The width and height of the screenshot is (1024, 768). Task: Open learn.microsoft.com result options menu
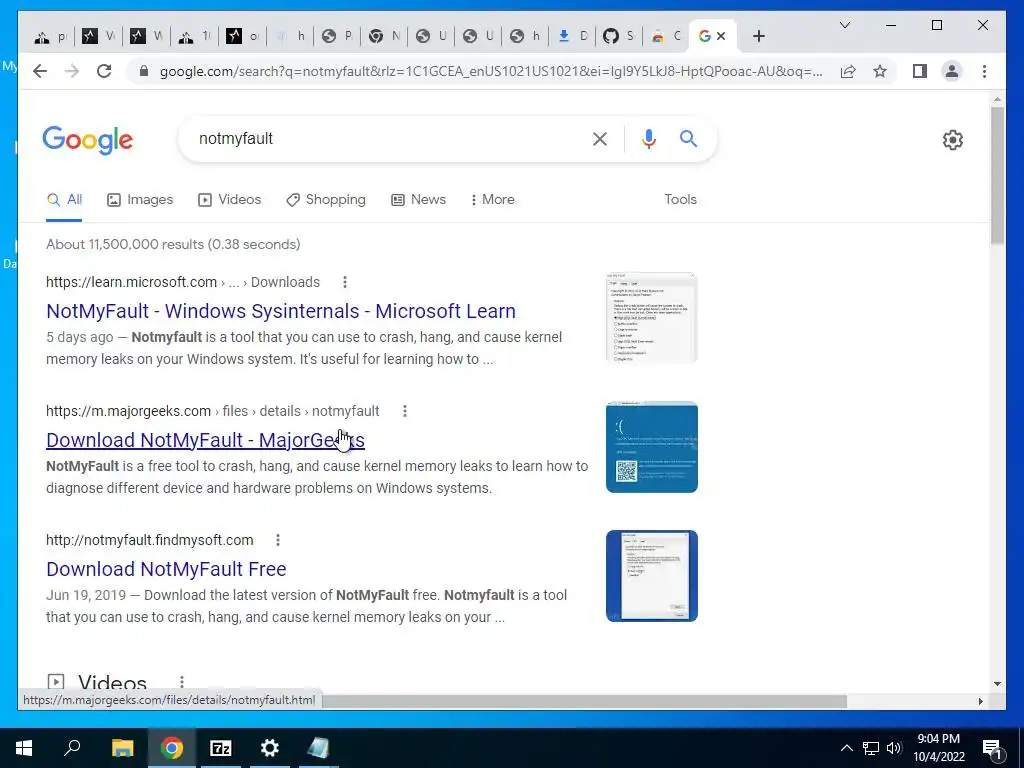pos(345,282)
